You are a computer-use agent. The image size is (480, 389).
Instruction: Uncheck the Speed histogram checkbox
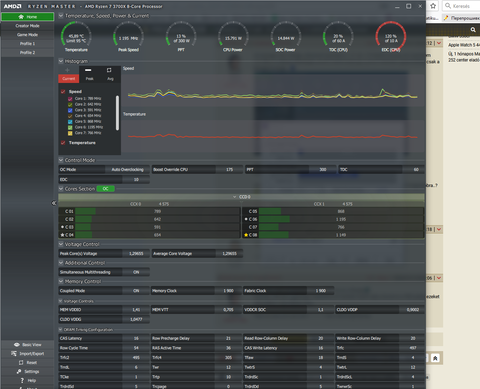[63, 91]
